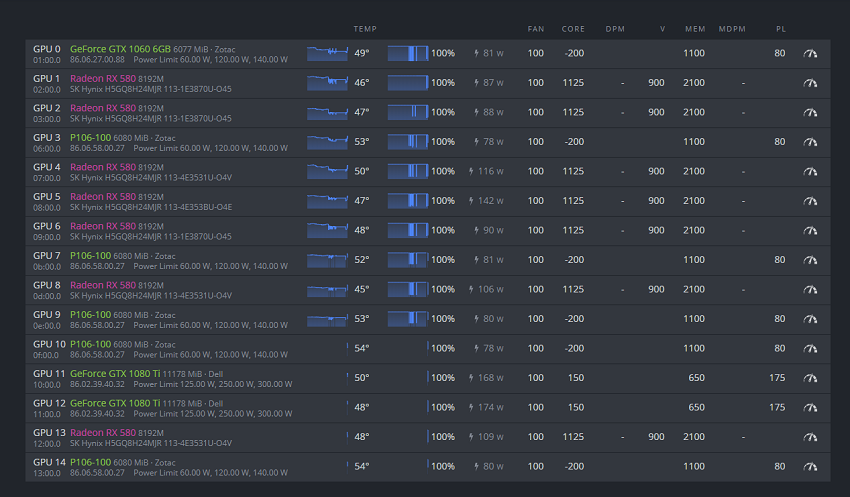The width and height of the screenshot is (850, 497).
Task: Click GPU 6 fan value 100
Action: click(x=536, y=230)
